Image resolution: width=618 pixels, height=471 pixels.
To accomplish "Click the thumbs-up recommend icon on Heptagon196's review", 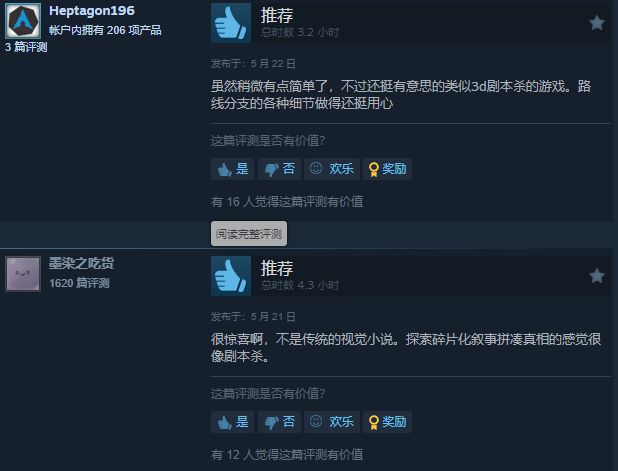I will (231, 23).
